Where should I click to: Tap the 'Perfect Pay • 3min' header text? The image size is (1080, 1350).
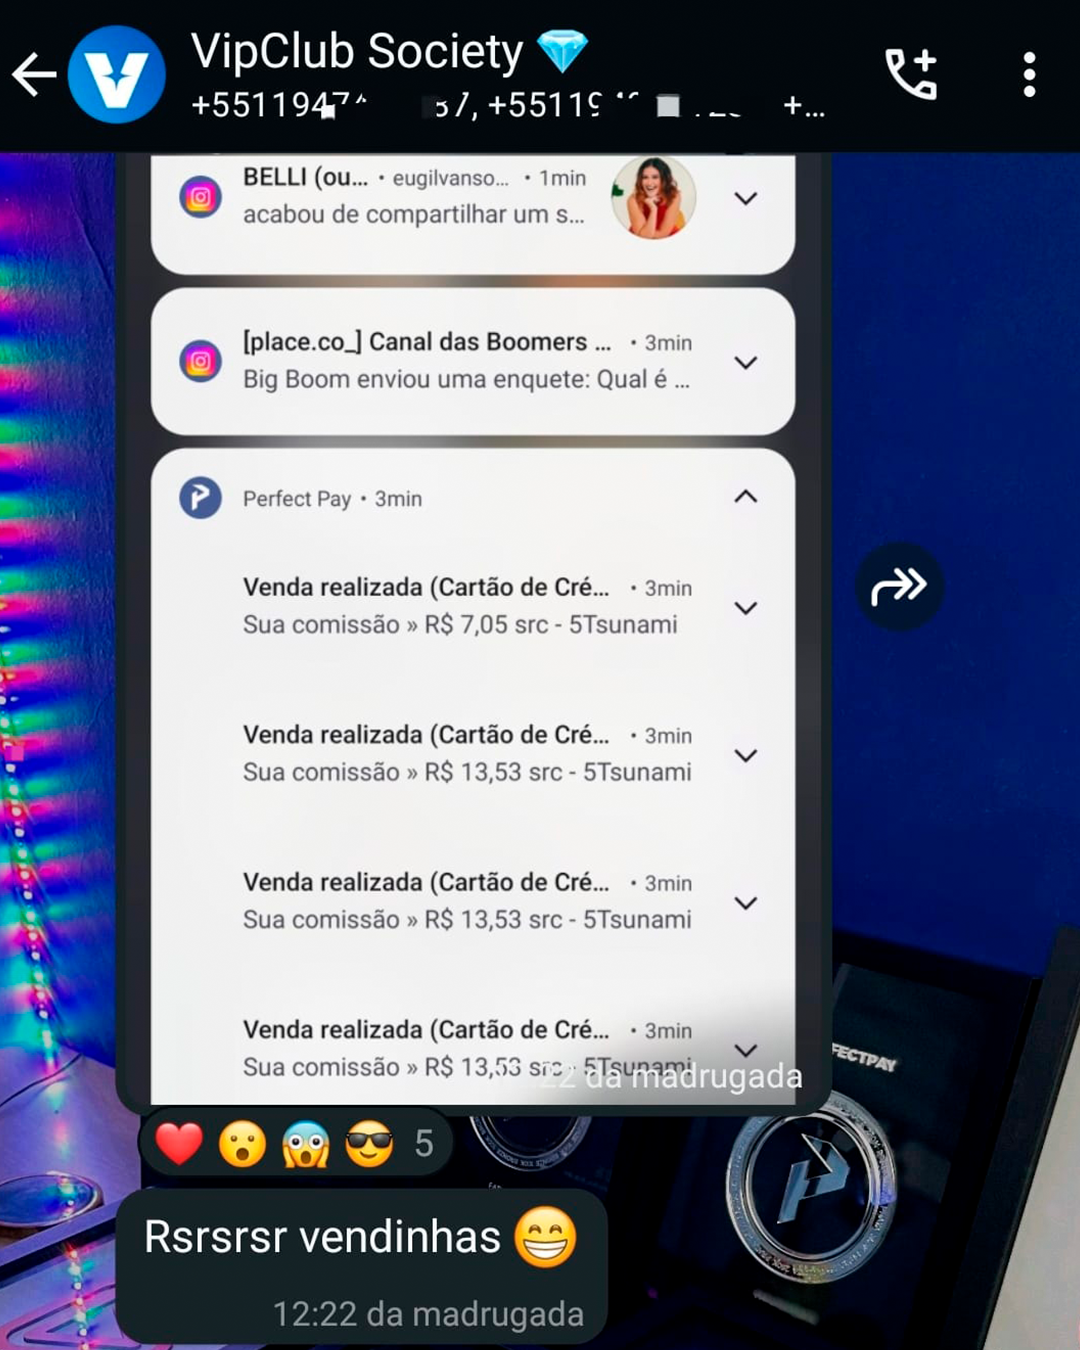coord(332,498)
